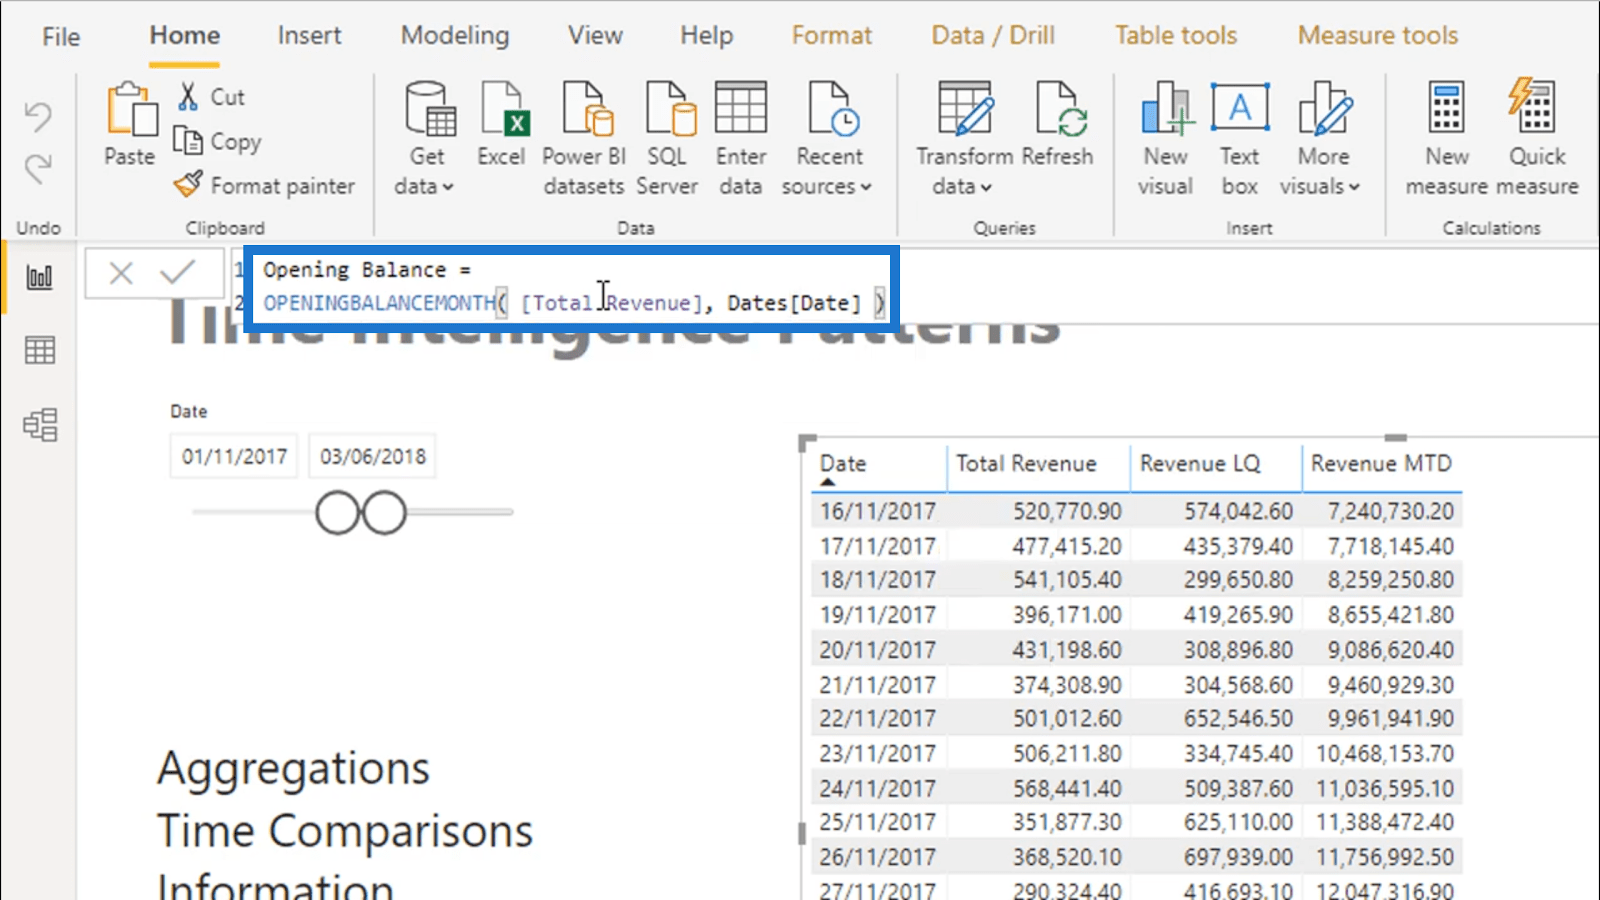Screen dimensions: 1600x900
Task: Select the 24/11/2017 date cell
Action: coord(878,789)
